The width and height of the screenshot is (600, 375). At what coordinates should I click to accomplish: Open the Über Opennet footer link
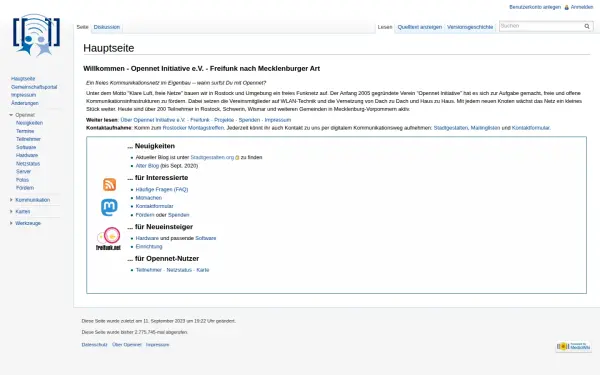(127, 345)
